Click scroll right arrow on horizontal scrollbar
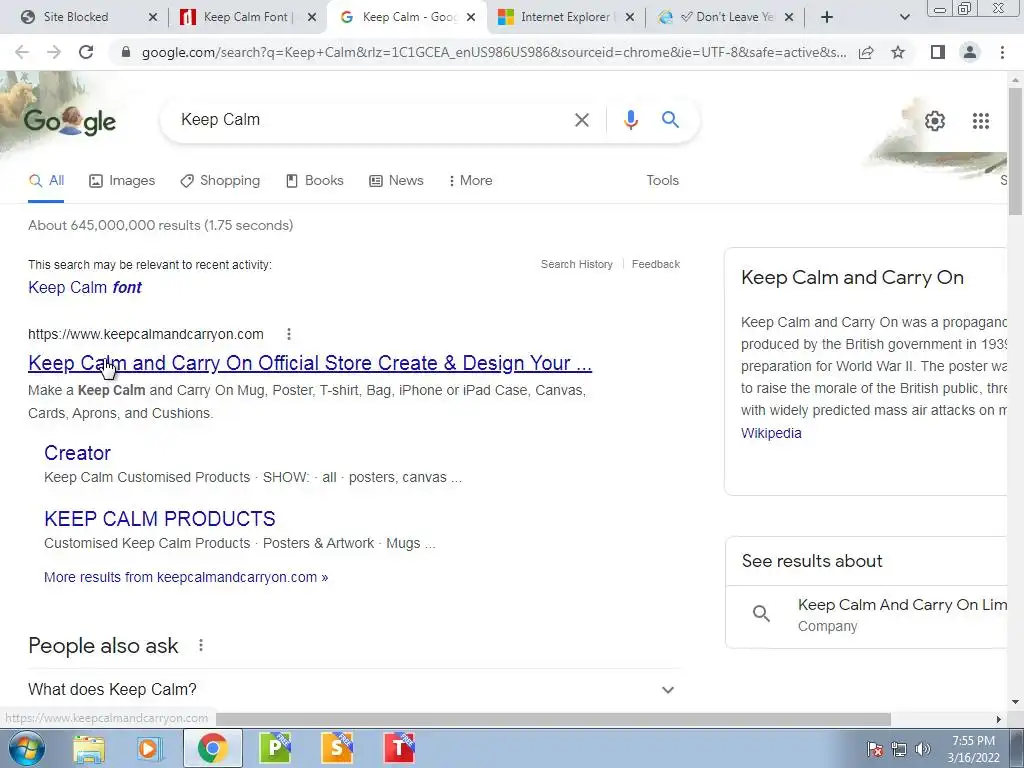The width and height of the screenshot is (1024, 768). point(998,719)
